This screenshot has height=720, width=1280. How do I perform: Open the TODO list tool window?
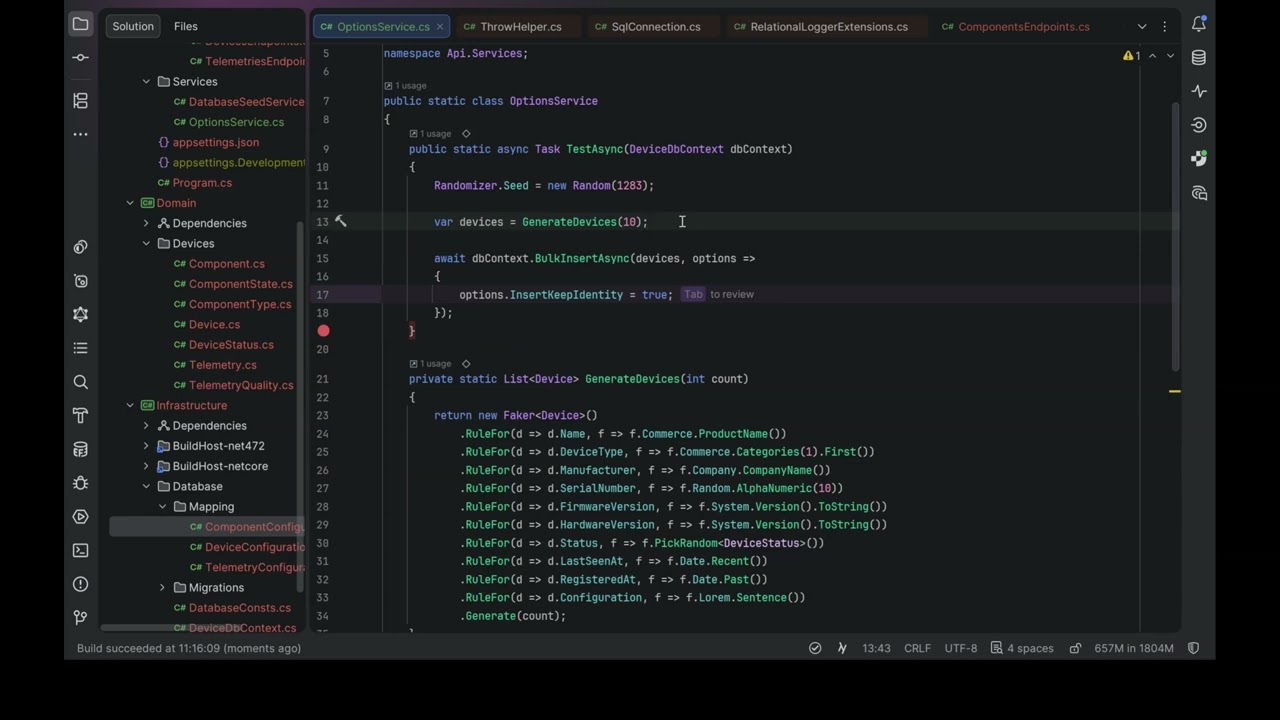(81, 348)
